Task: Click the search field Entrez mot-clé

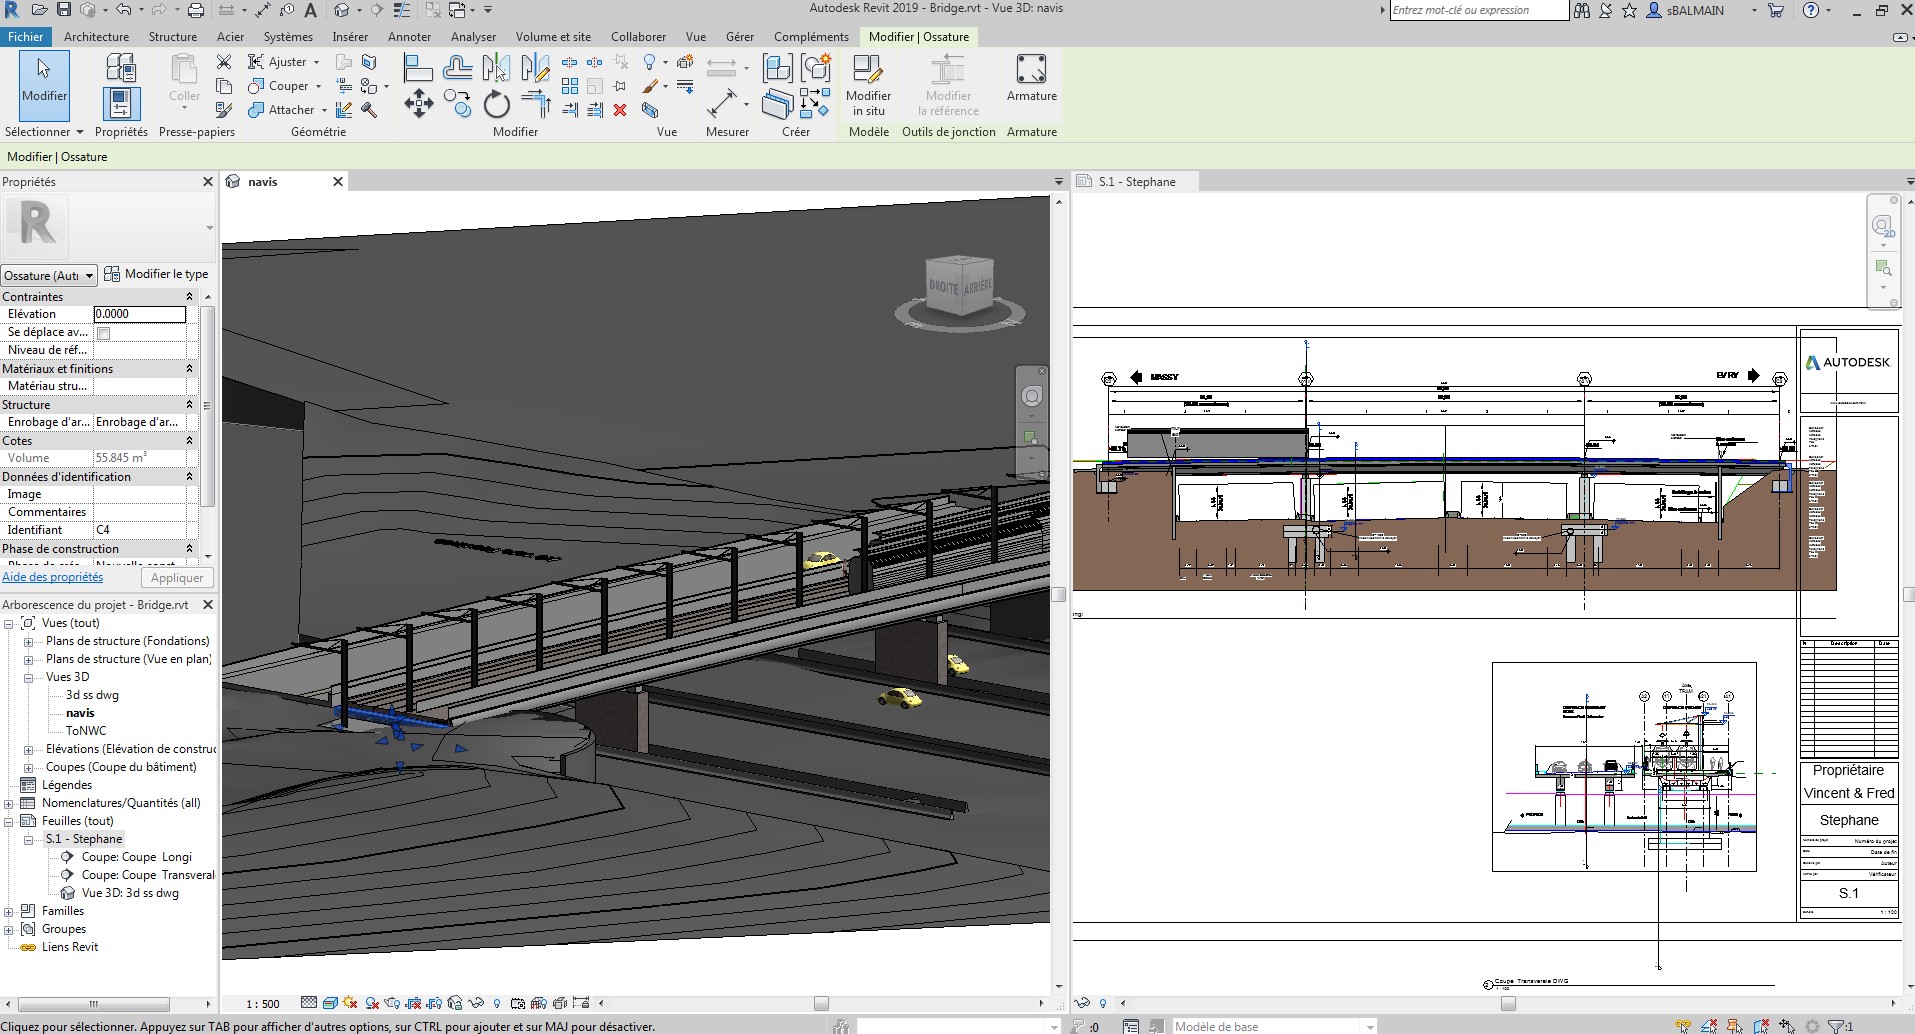Action: click(x=1478, y=10)
